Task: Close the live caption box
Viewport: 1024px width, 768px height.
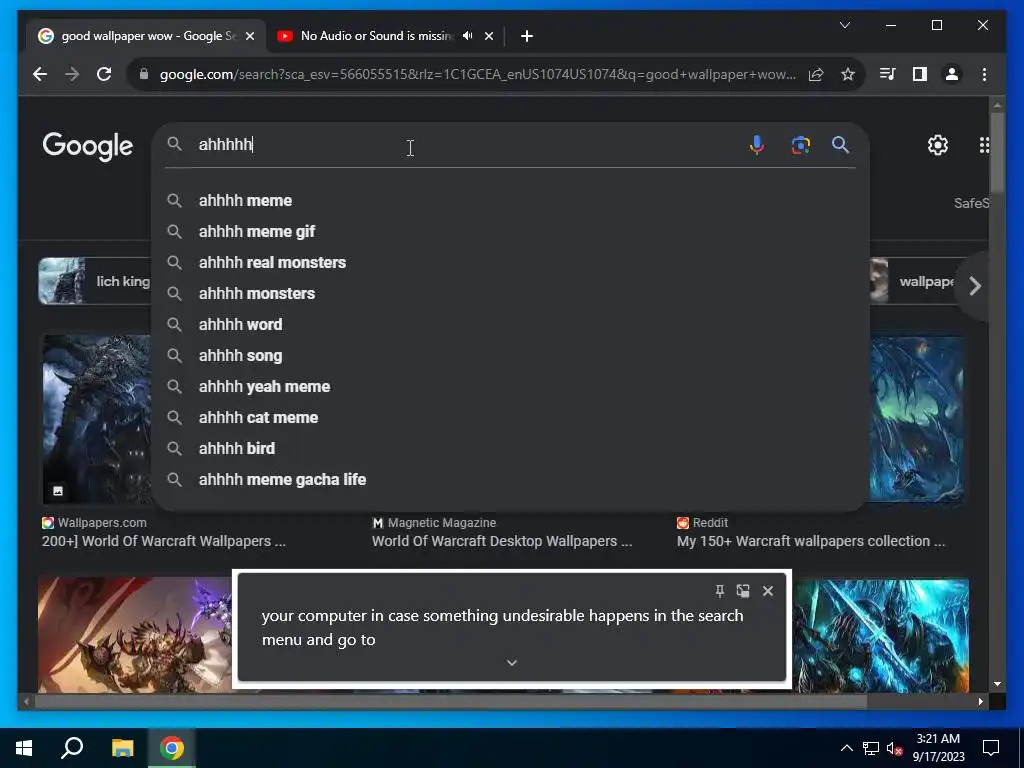Action: [768, 591]
